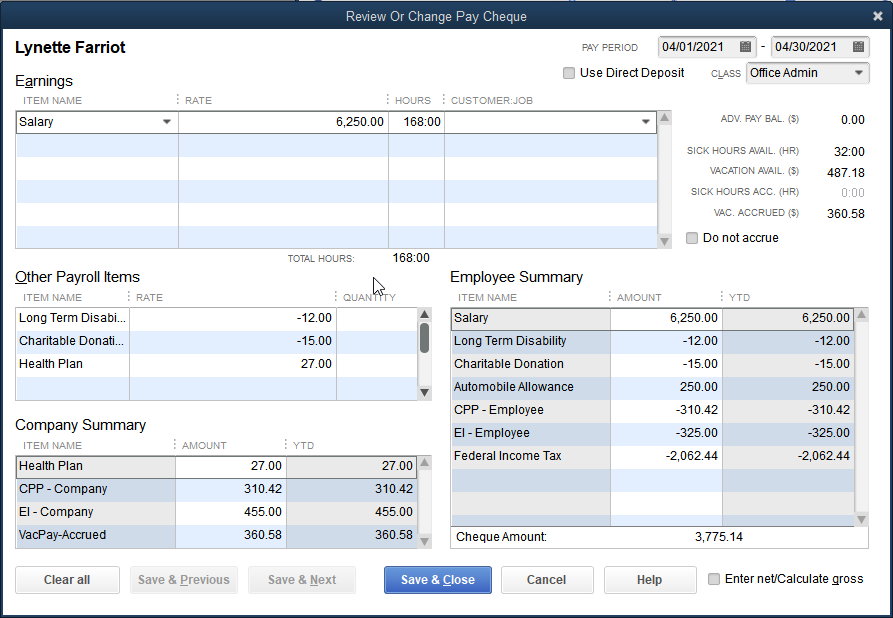Screen dimensions: 893x618
Task: Select CPP - Company row
Action: tap(216, 489)
